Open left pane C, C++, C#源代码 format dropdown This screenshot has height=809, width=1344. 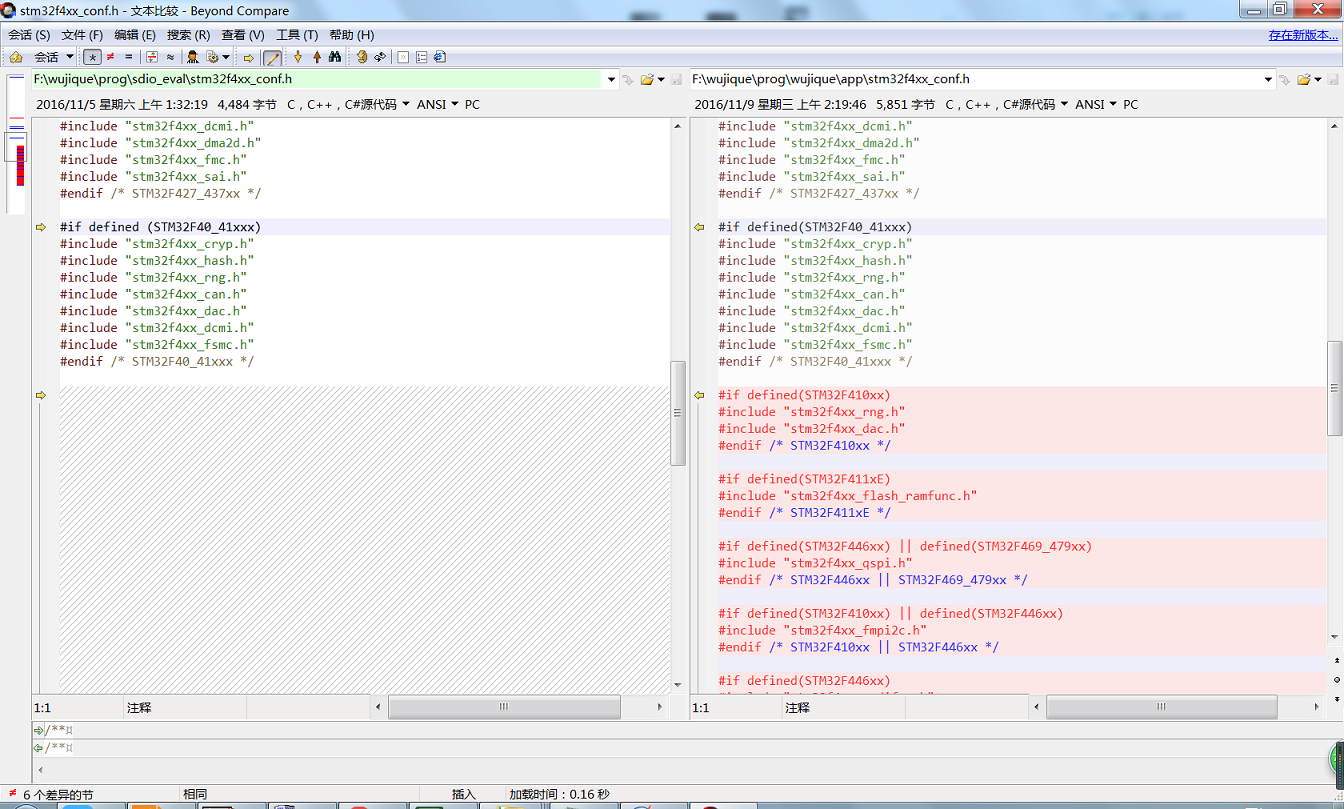(348, 104)
